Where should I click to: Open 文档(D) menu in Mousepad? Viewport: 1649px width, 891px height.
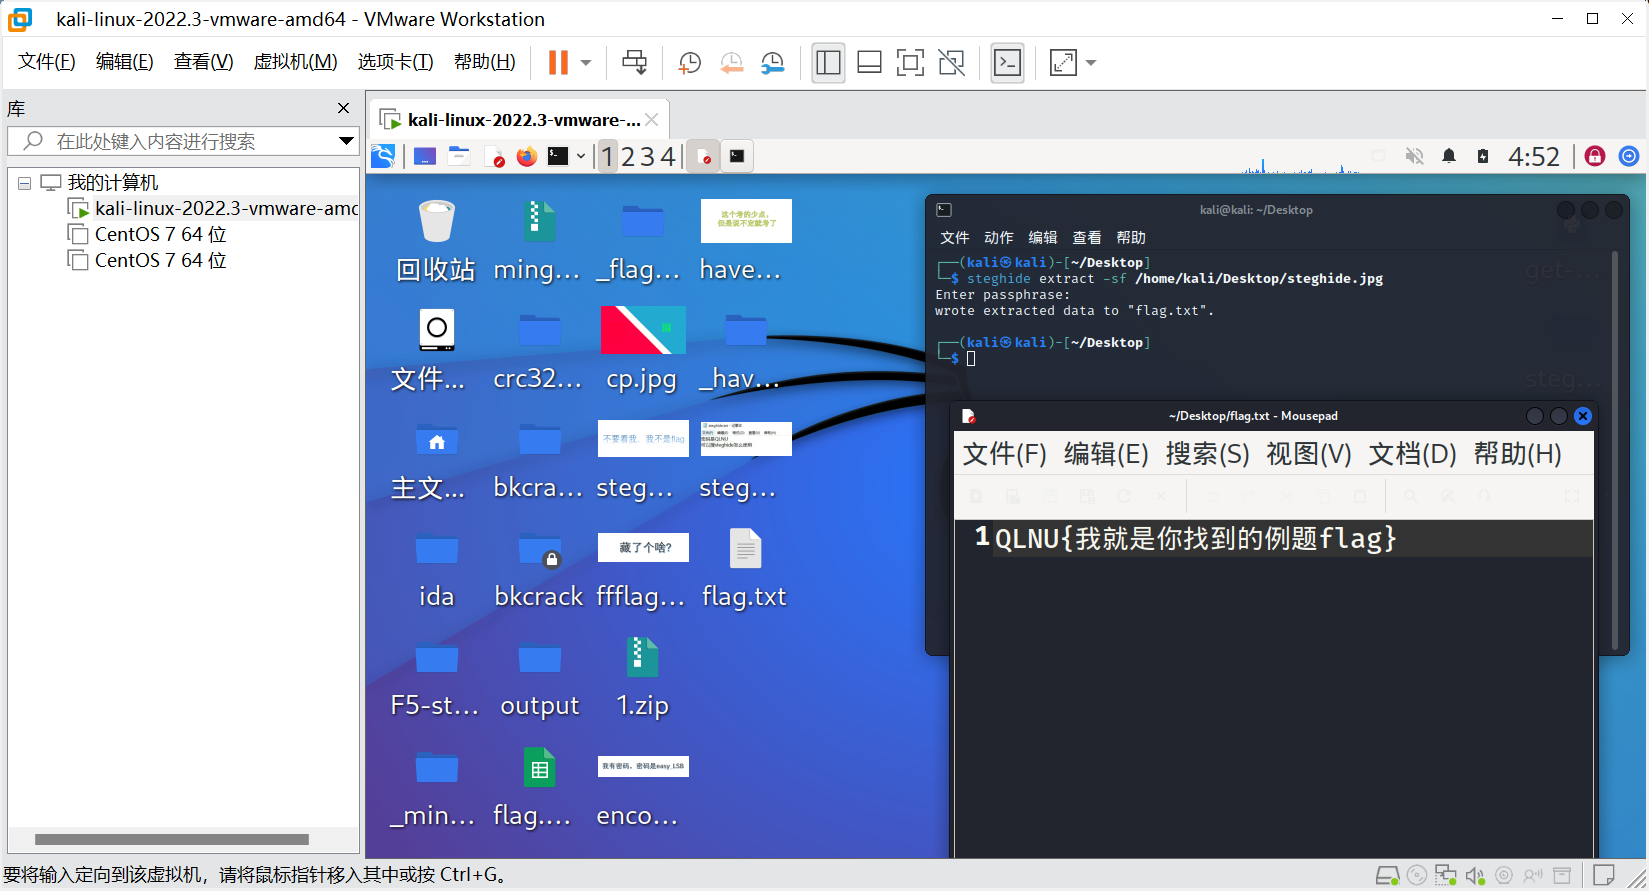tap(1412, 454)
